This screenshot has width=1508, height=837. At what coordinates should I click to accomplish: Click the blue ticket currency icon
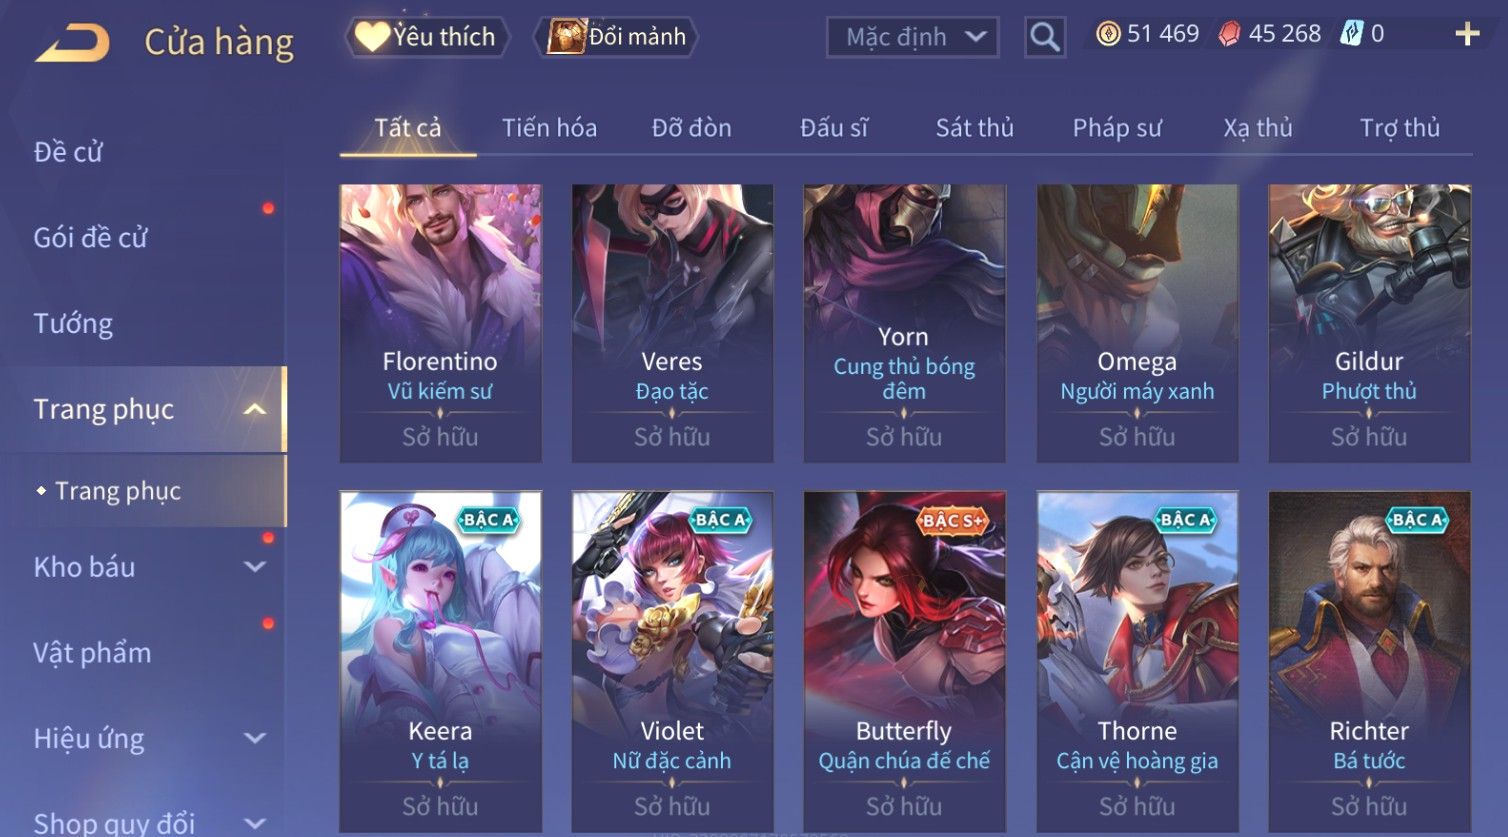coord(1351,34)
